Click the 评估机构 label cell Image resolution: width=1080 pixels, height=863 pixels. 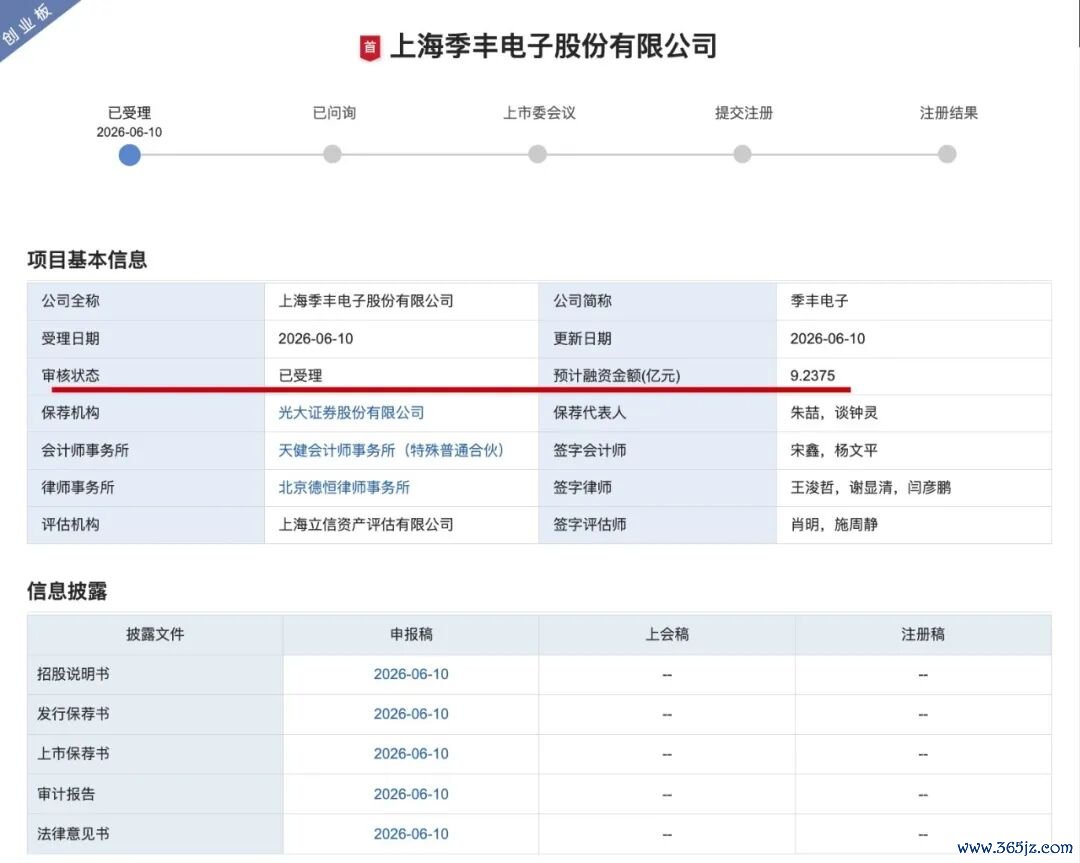point(145,525)
